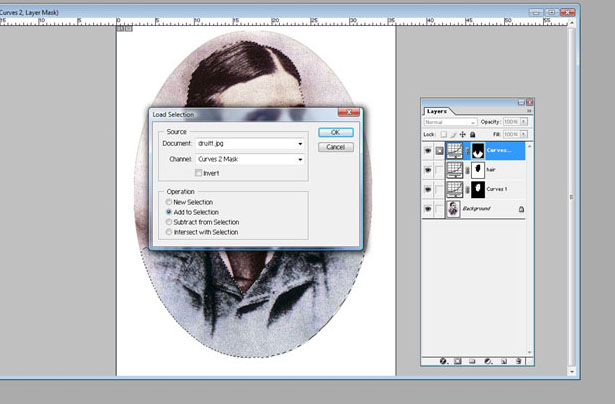Click the lock icon on Background layer

[x=521, y=209]
